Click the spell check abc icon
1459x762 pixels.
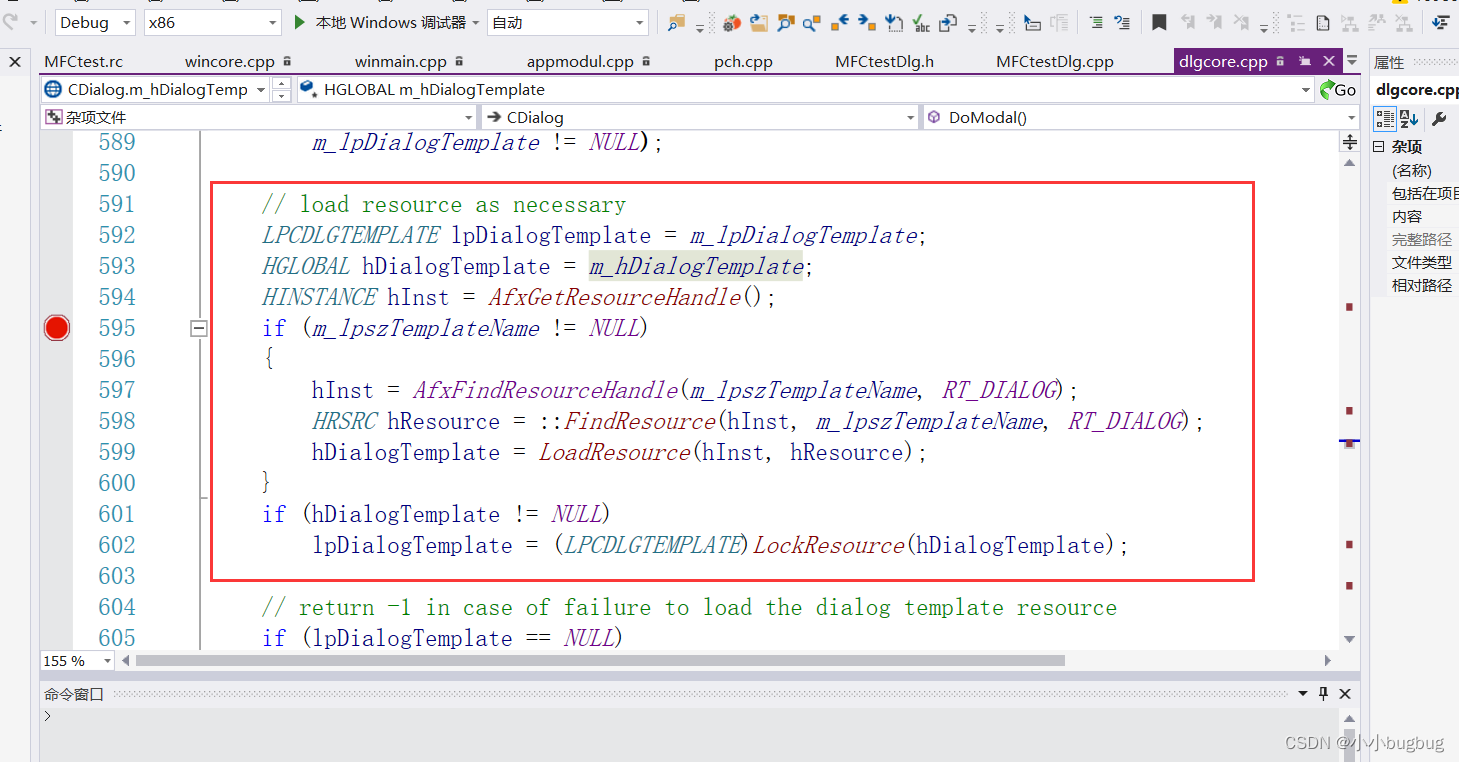(x=922, y=22)
